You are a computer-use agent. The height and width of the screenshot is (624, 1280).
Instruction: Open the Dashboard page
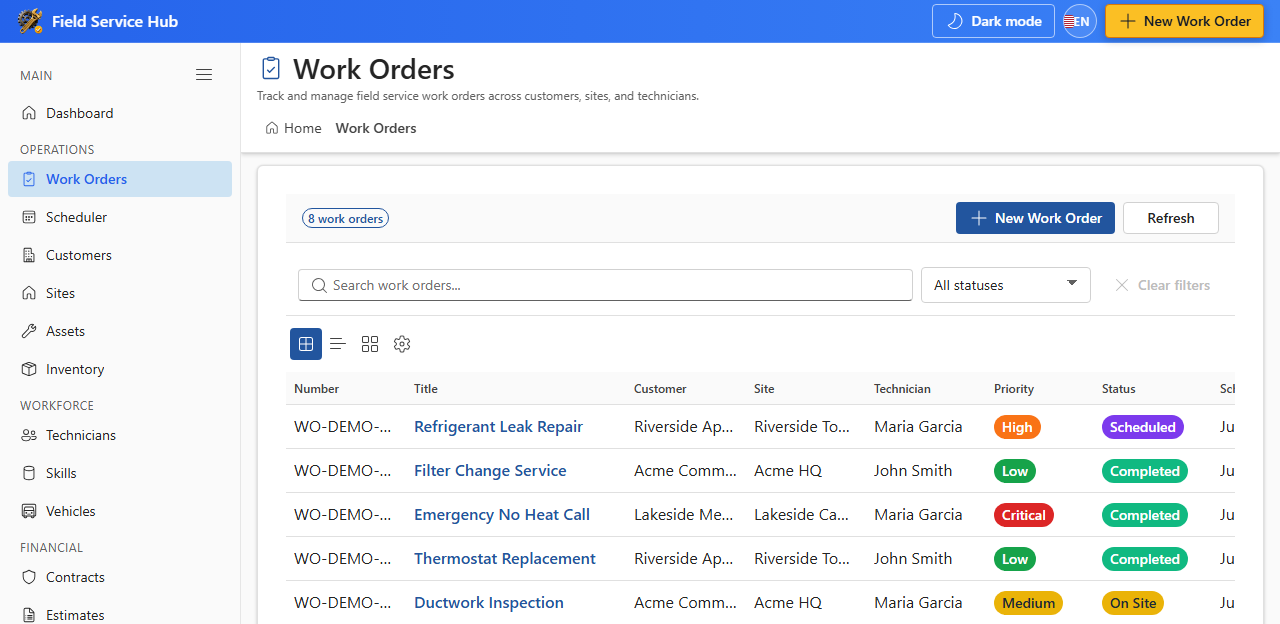point(120,113)
